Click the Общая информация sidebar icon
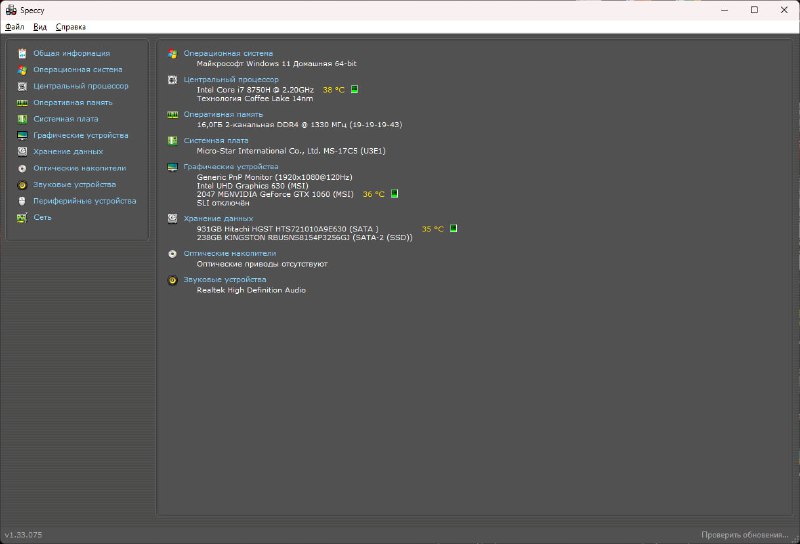The height and width of the screenshot is (544, 800). click(x=22, y=53)
